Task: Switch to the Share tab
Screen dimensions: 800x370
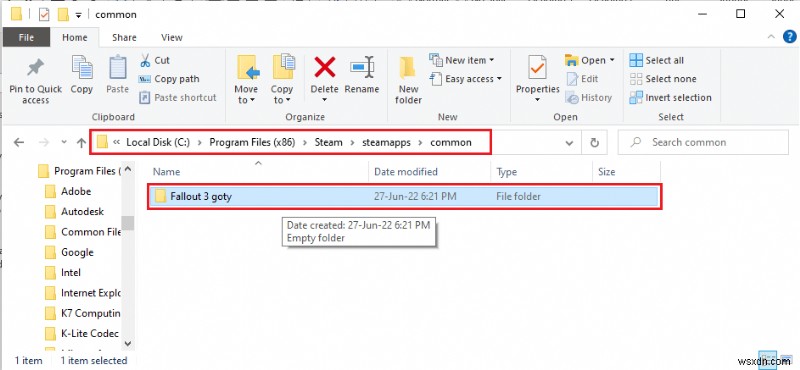Action: tap(124, 37)
